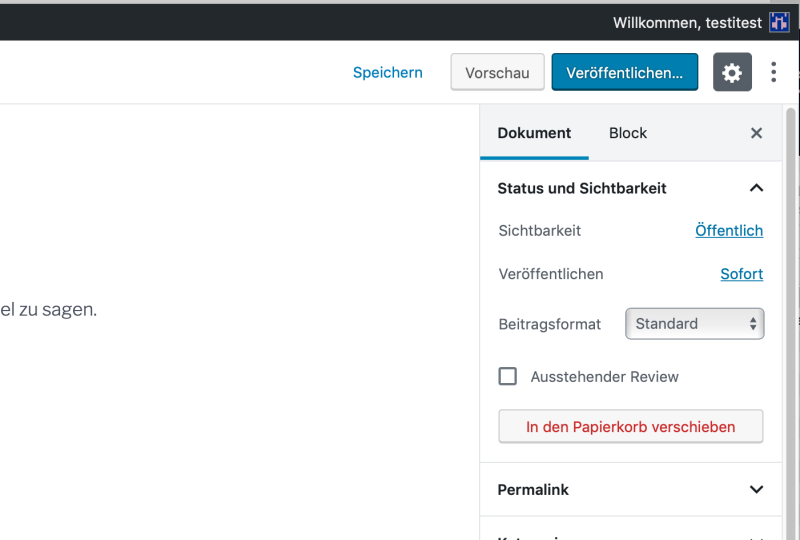Click the Permalink panel chevron arrow

point(756,490)
